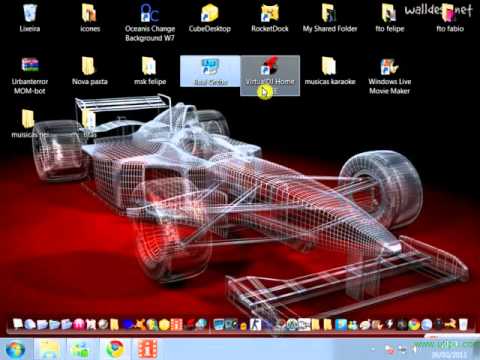Open the Nova pasta folder
Viewport: 480px width, 360px height.
(90, 71)
